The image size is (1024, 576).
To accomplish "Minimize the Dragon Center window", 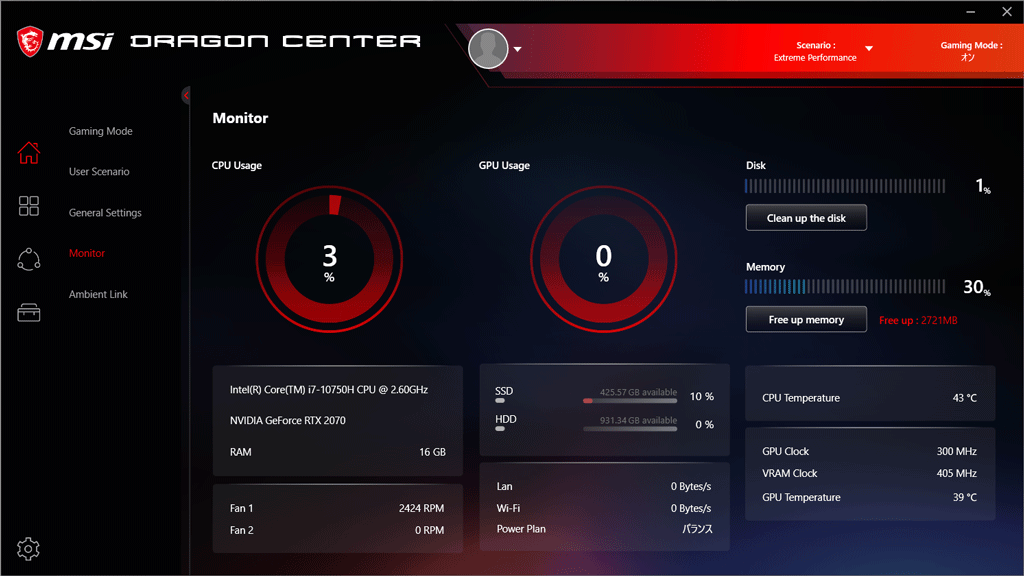I will click(x=970, y=12).
